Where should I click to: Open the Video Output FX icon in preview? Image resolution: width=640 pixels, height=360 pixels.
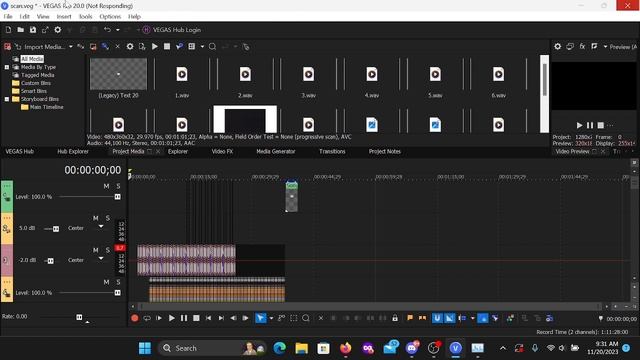tap(582, 47)
